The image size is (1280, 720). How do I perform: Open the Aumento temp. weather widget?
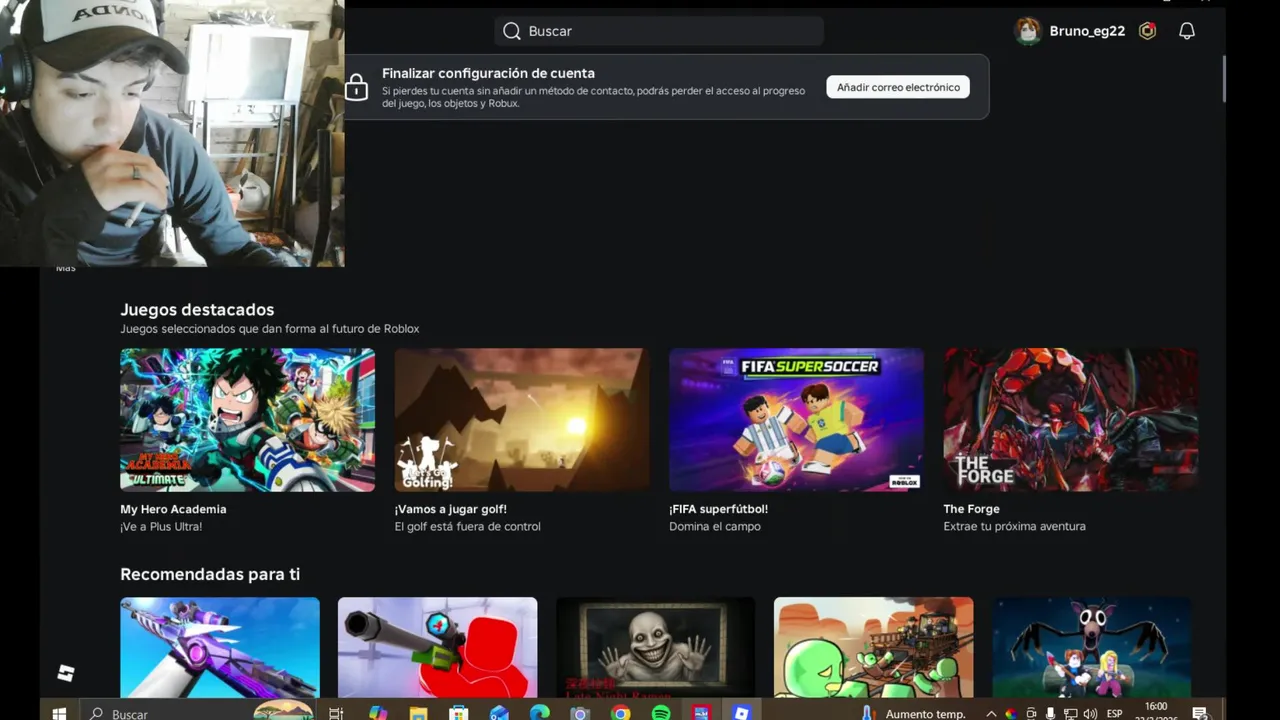pyautogui.click(x=915, y=713)
